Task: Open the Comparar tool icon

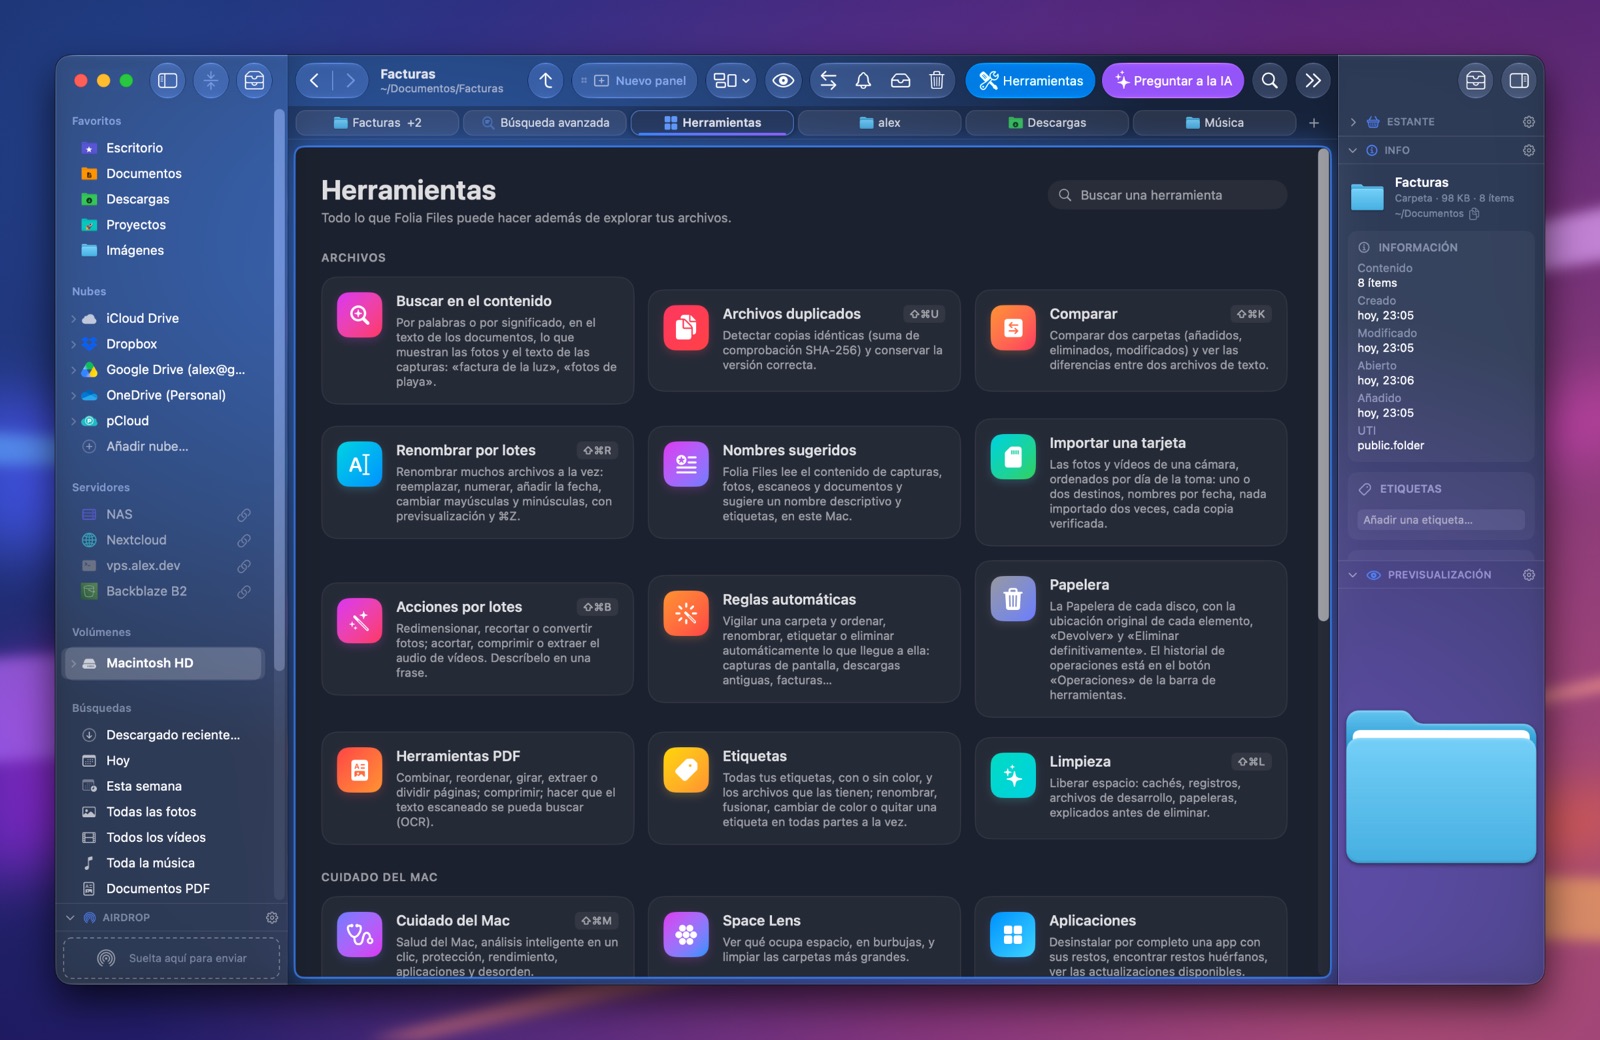Action: pyautogui.click(x=1013, y=328)
